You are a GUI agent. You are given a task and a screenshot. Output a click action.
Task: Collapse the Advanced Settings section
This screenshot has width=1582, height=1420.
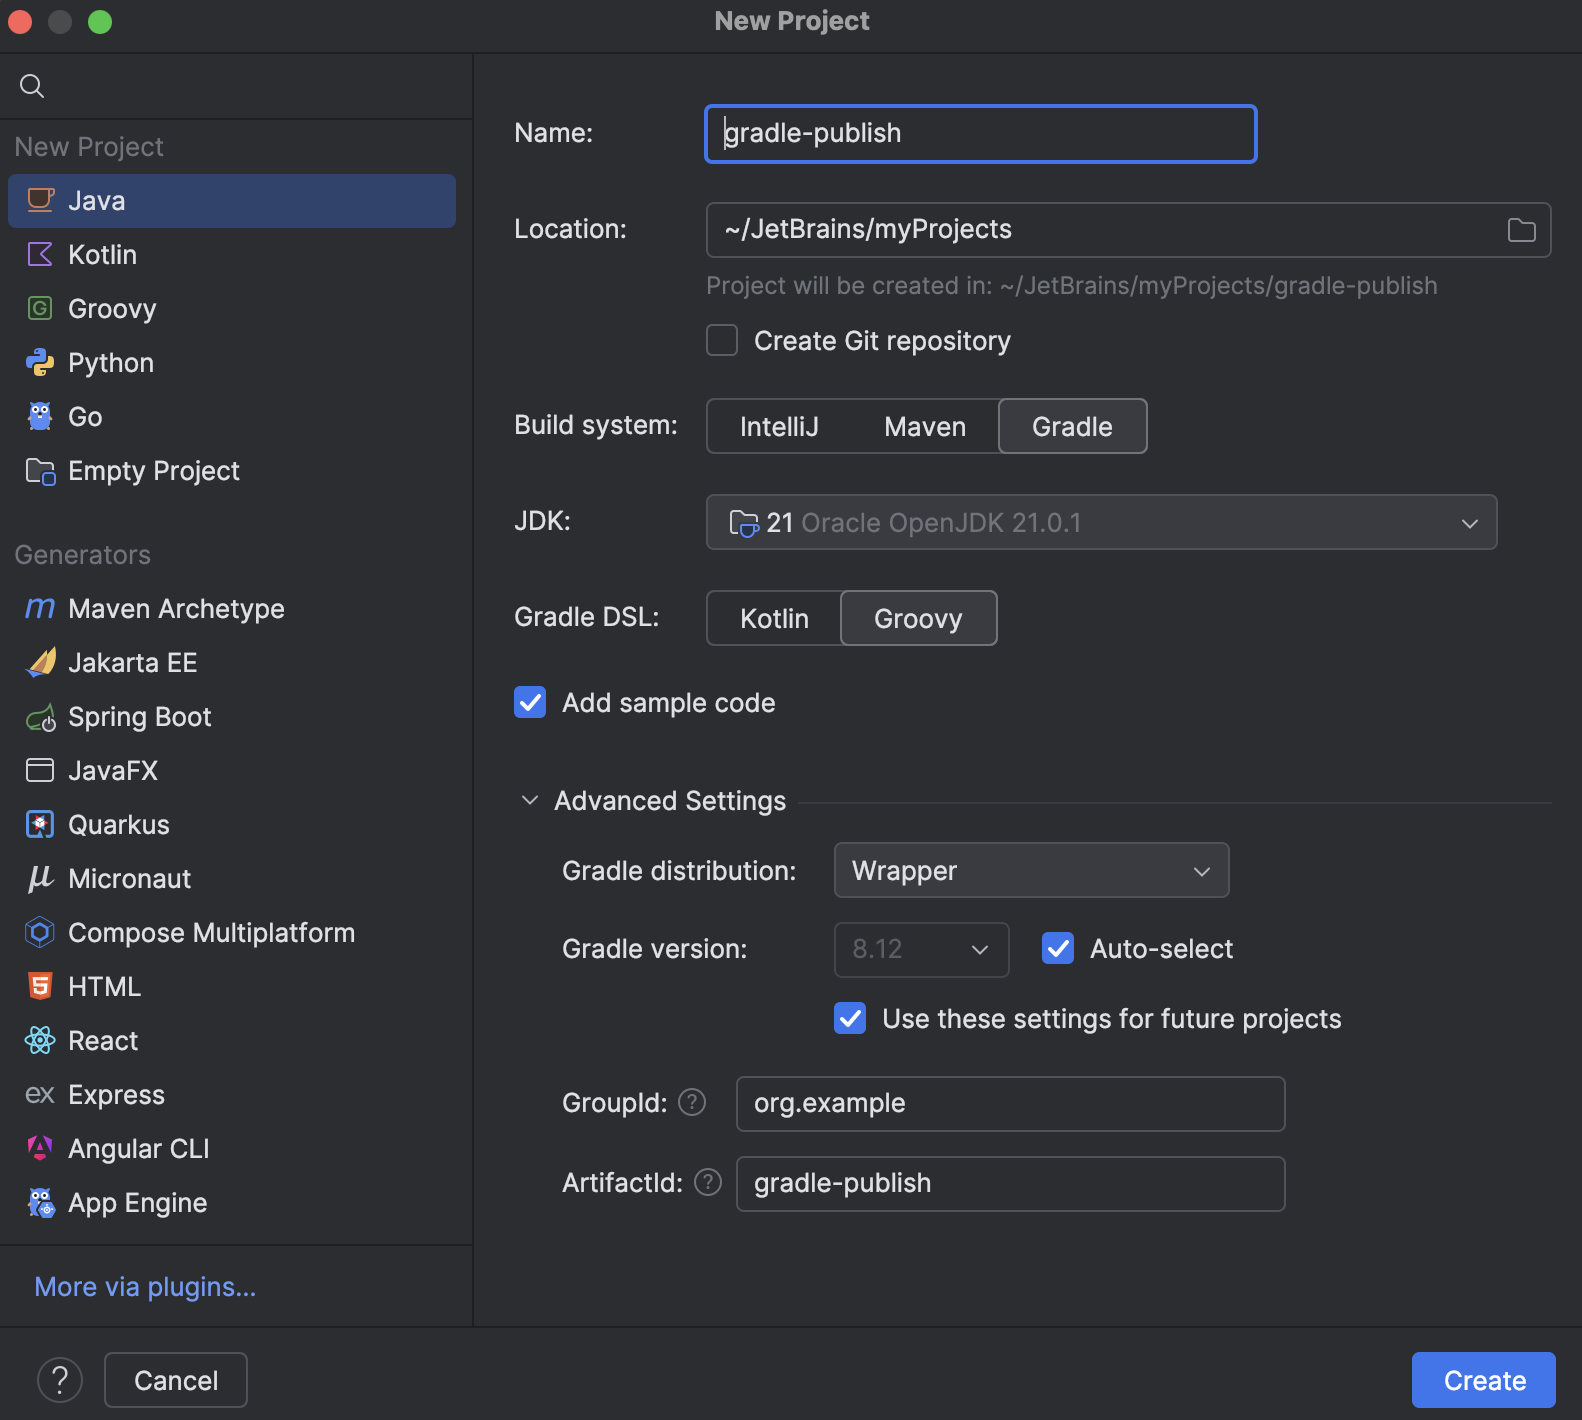[x=530, y=801]
